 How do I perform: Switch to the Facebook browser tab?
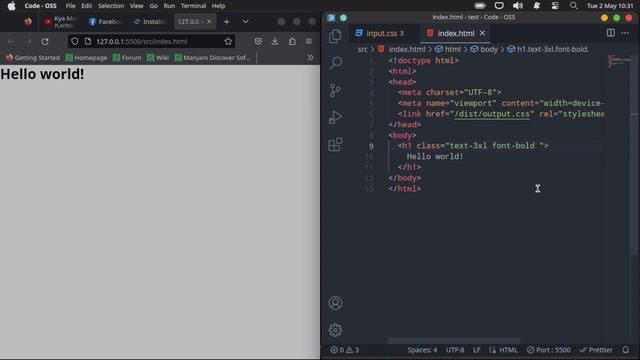coord(105,22)
